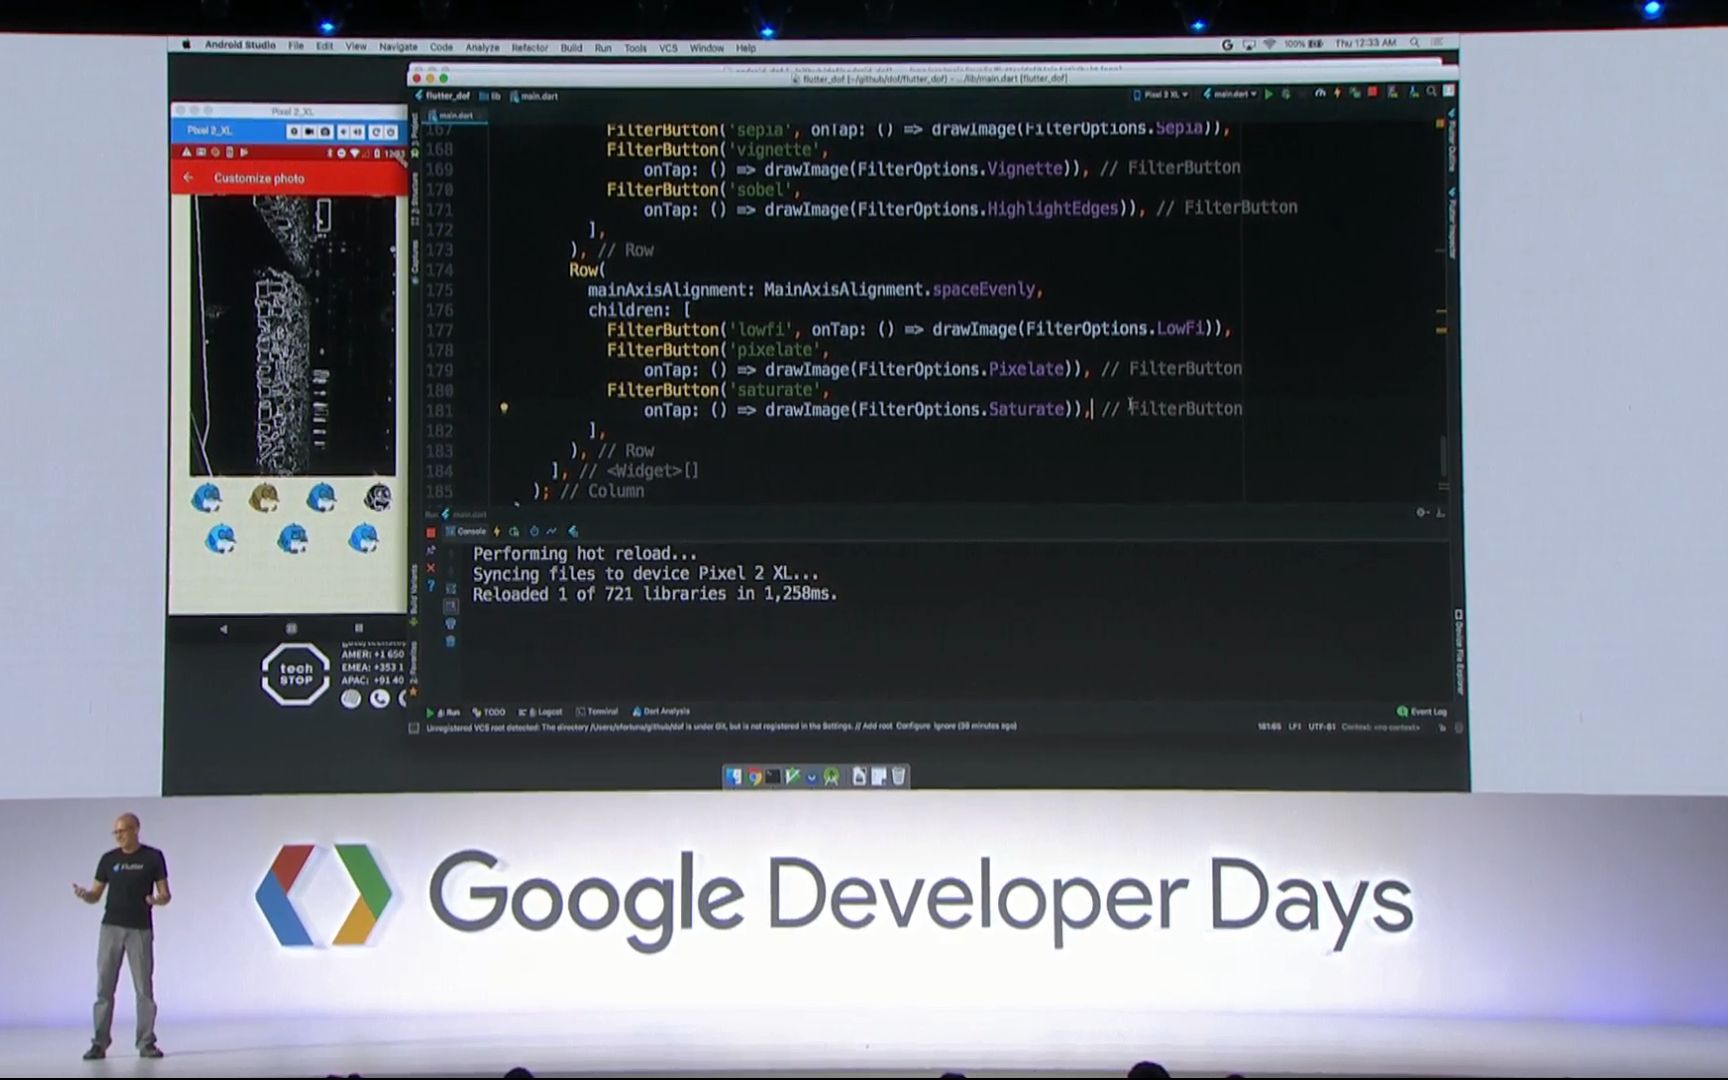Click the Flutter hot reload lightning icon in toolbar
This screenshot has width=1728, height=1080.
click(x=1337, y=93)
